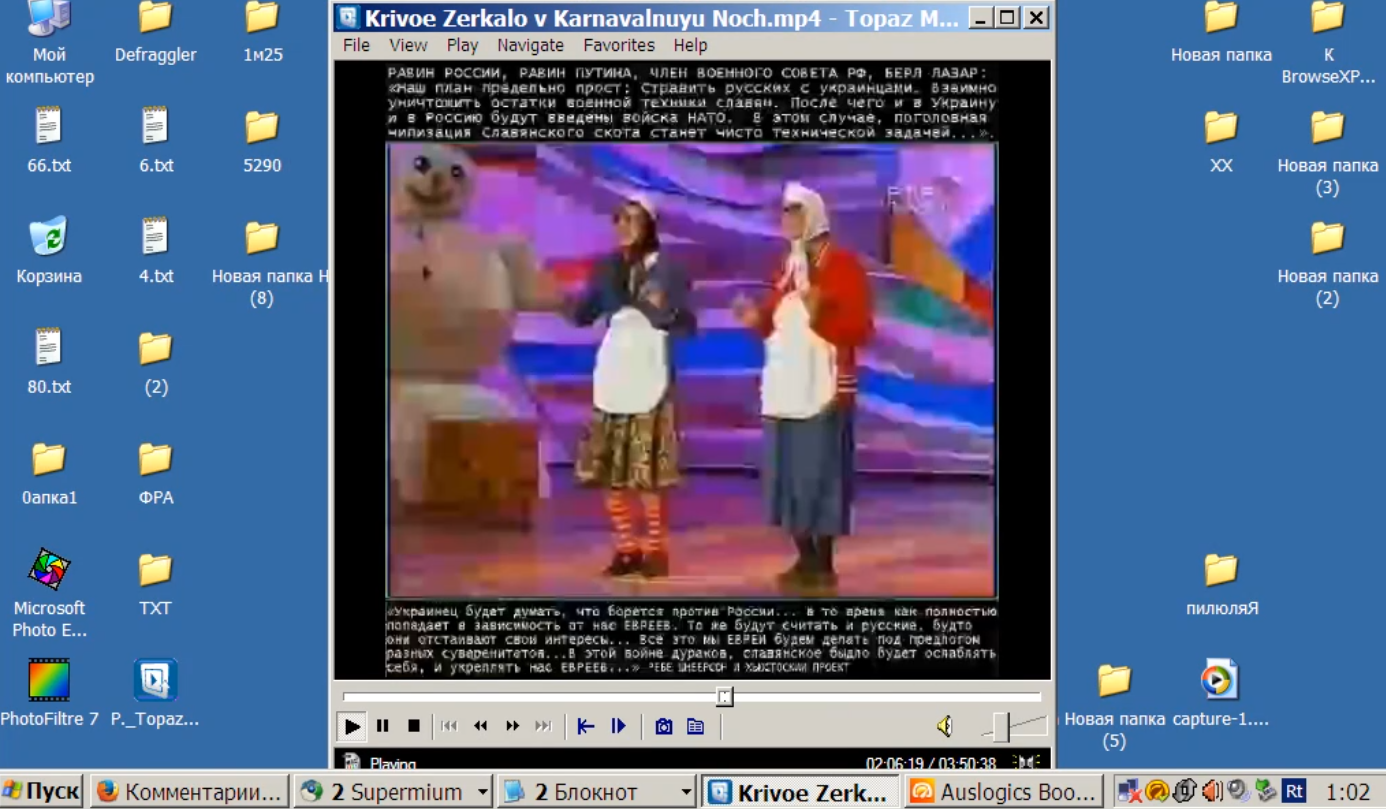Open the Favorites menu
The width and height of the screenshot is (1386, 809).
[619, 45]
